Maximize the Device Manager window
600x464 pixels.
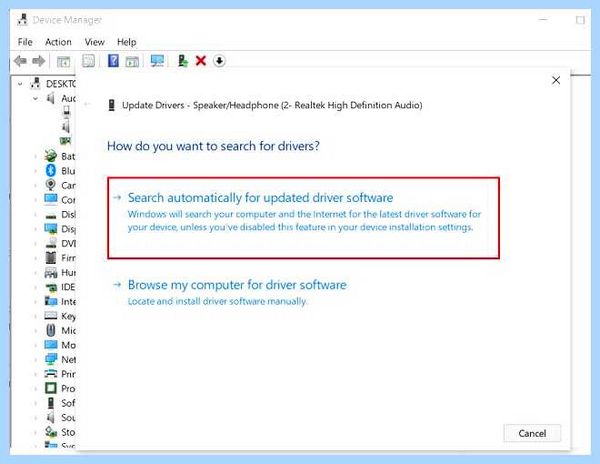tap(580, 20)
